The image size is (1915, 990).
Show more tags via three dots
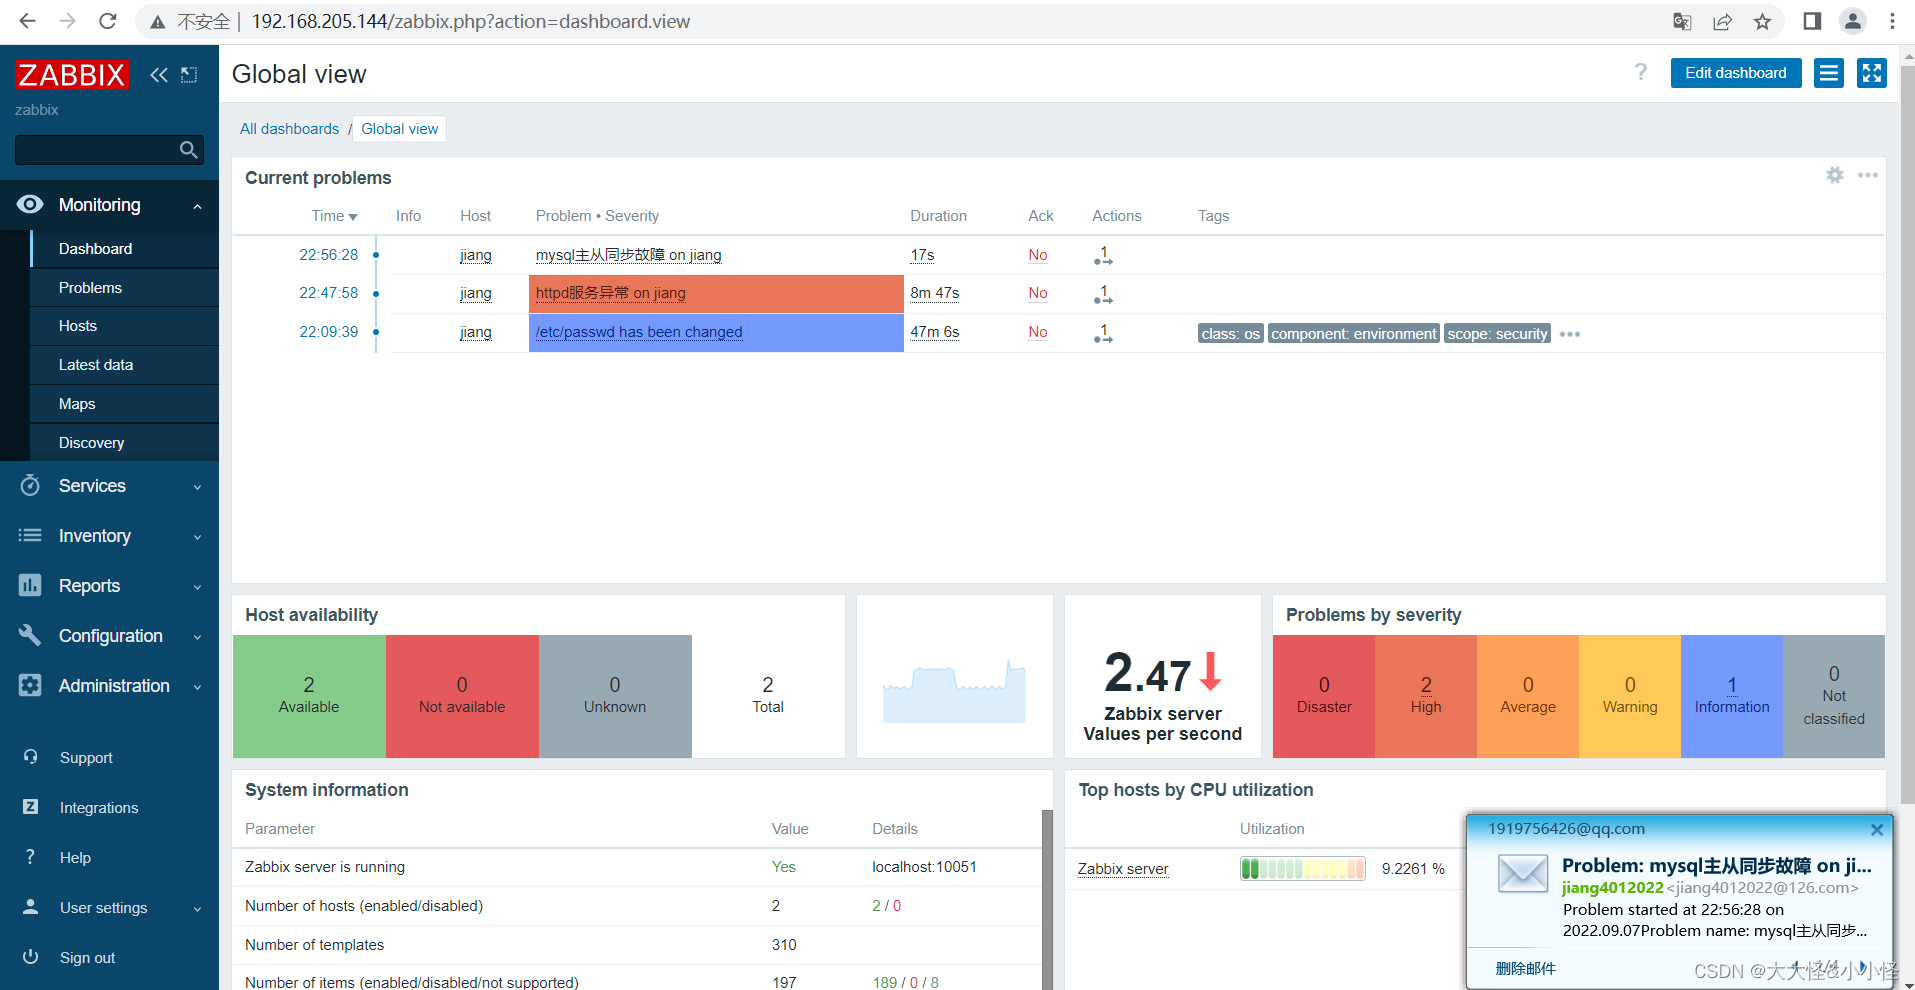(1570, 334)
